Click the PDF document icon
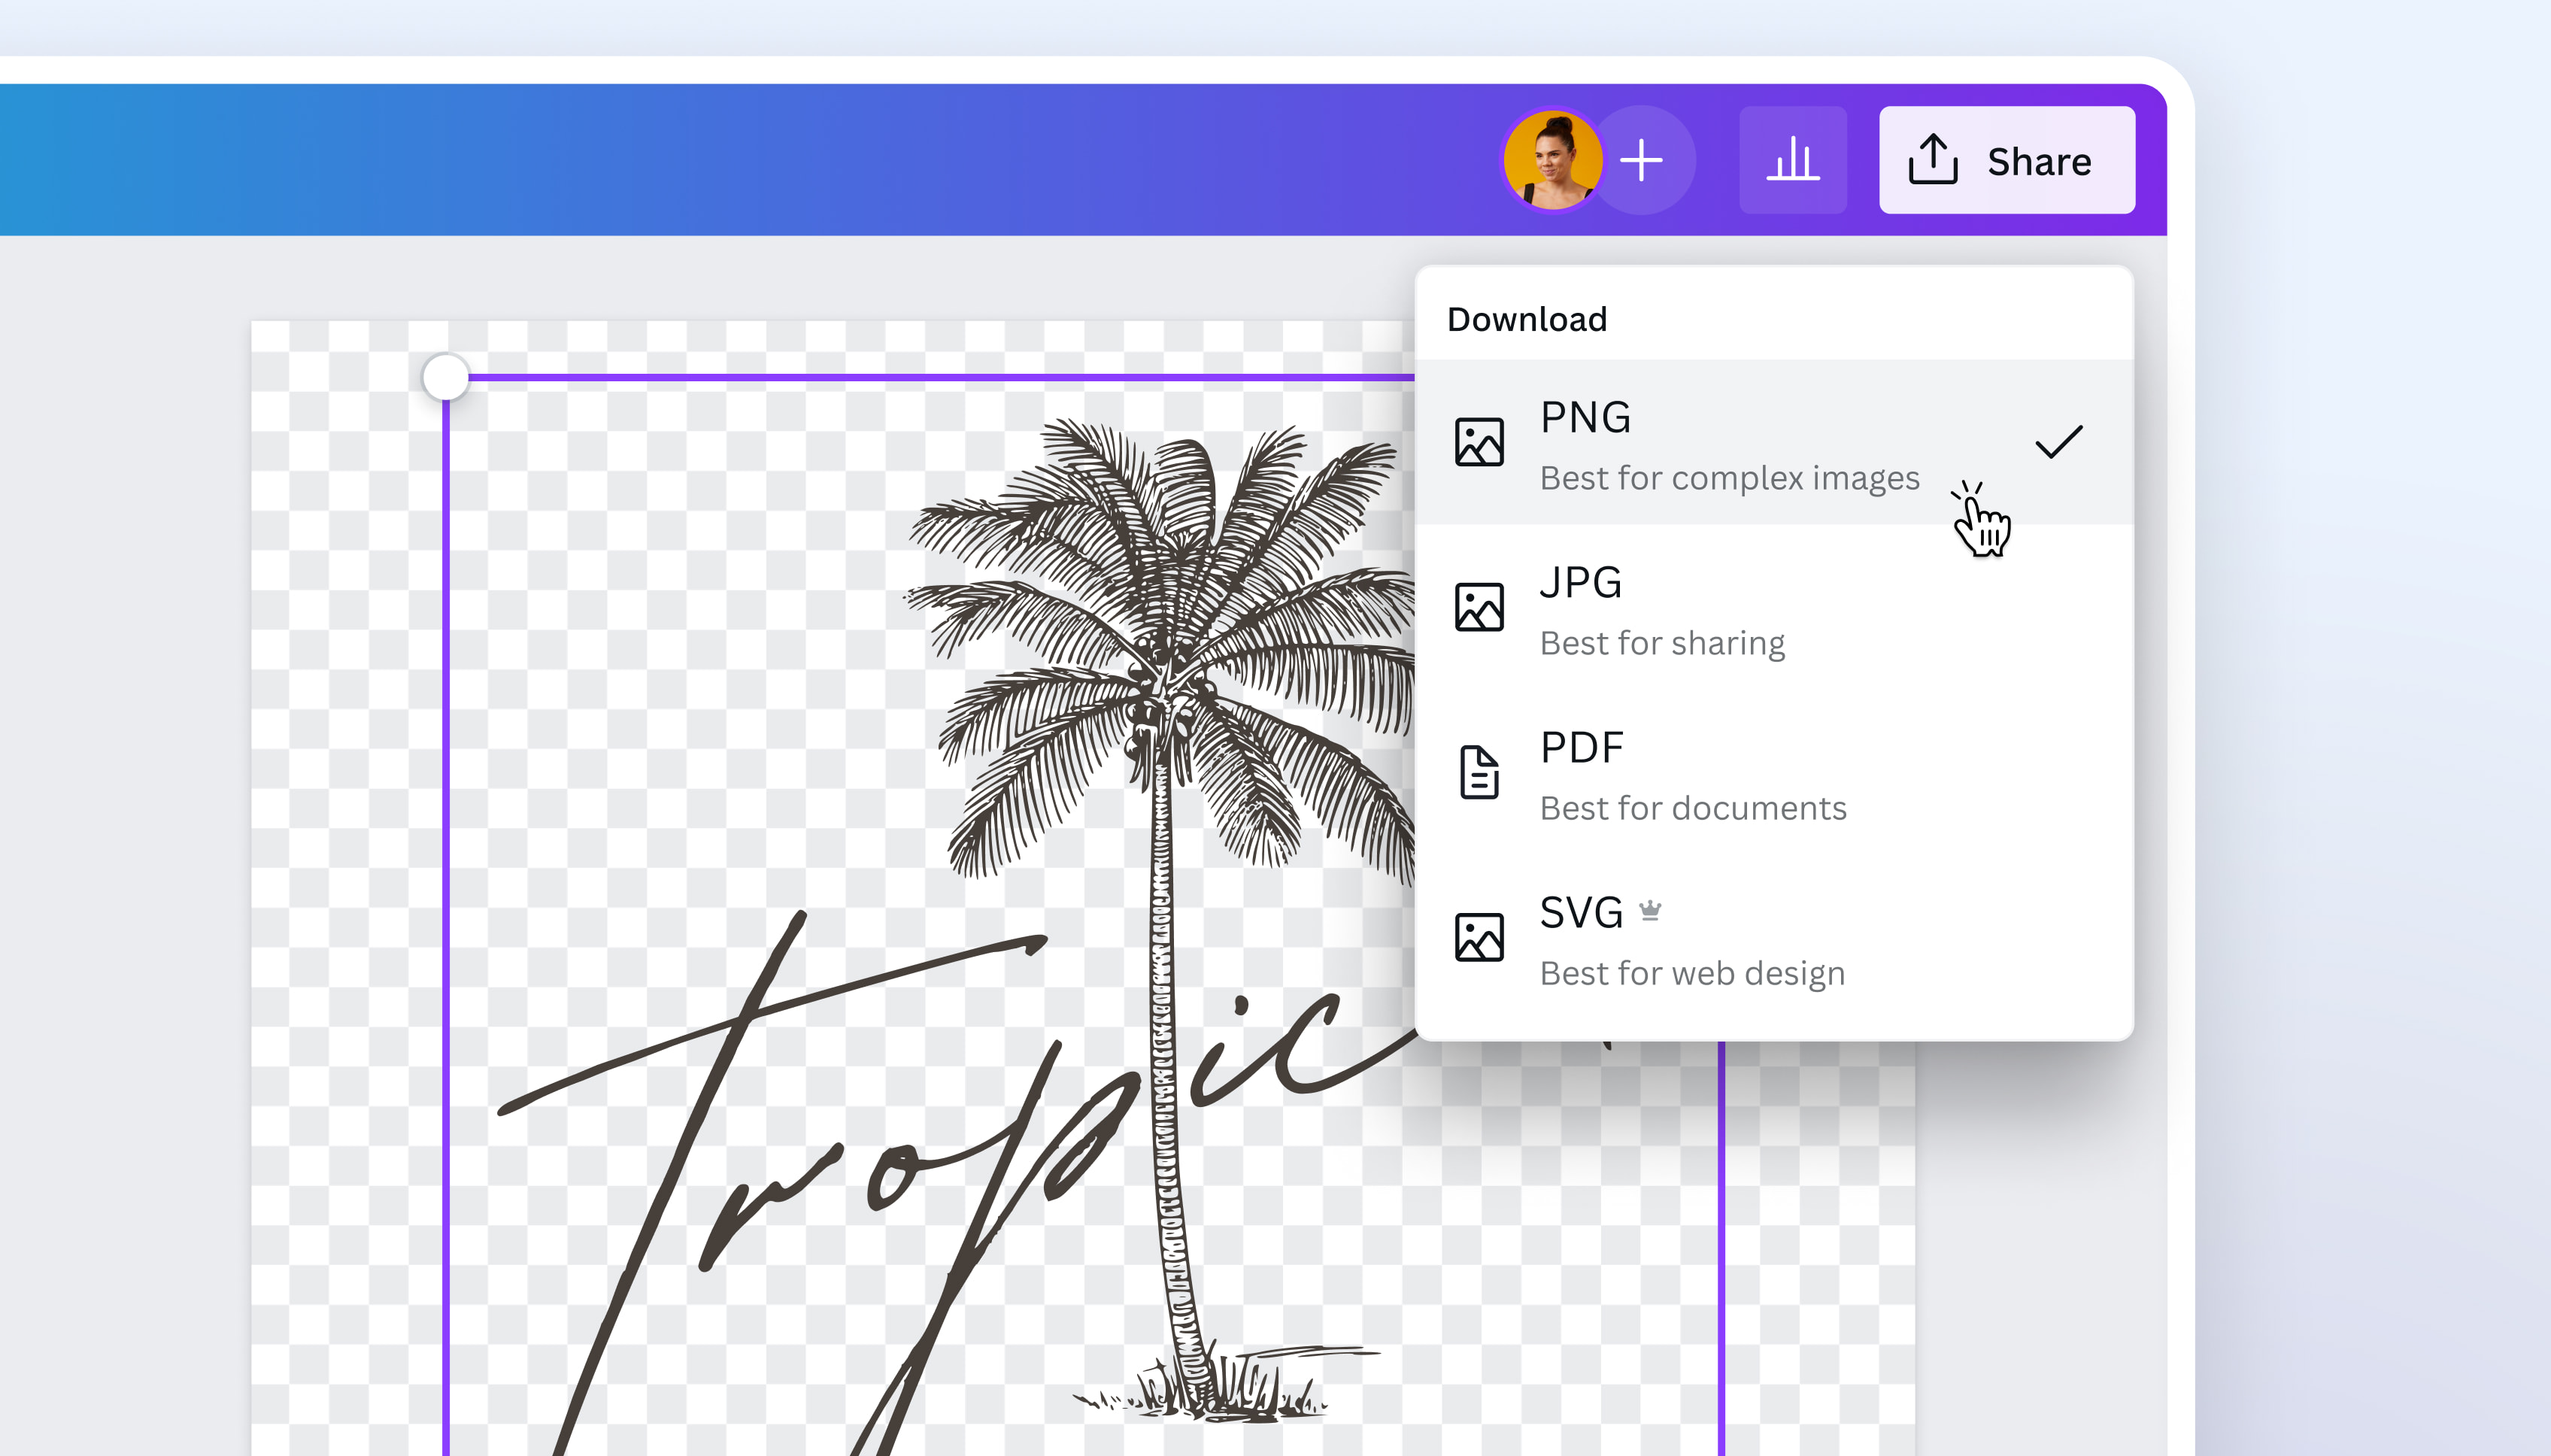The width and height of the screenshot is (2551, 1456). tap(1479, 770)
